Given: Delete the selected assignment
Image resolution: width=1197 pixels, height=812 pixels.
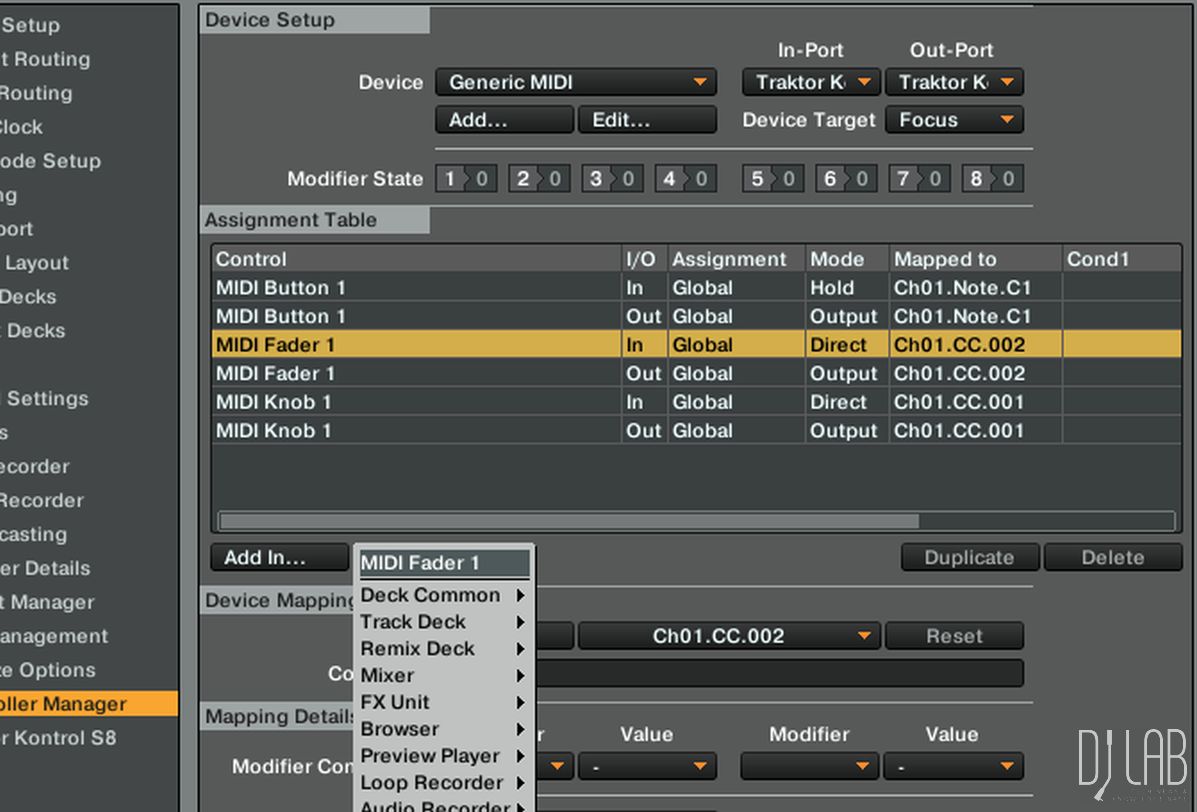Looking at the screenshot, I should click(1112, 558).
